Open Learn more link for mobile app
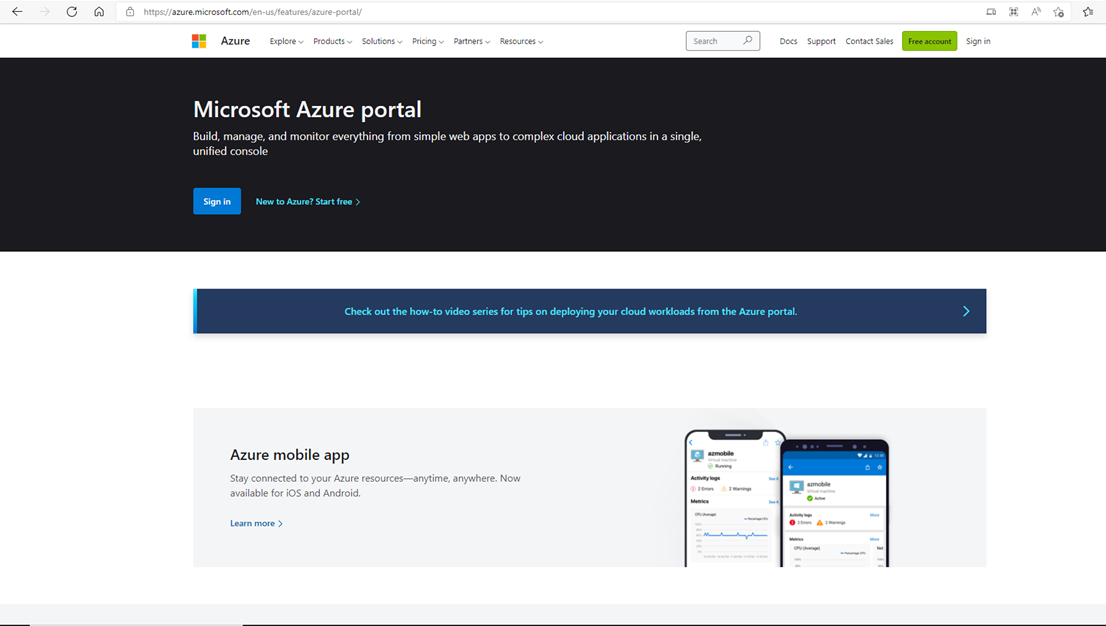Screen dimensions: 1106x626 pyautogui.click(x=256, y=523)
